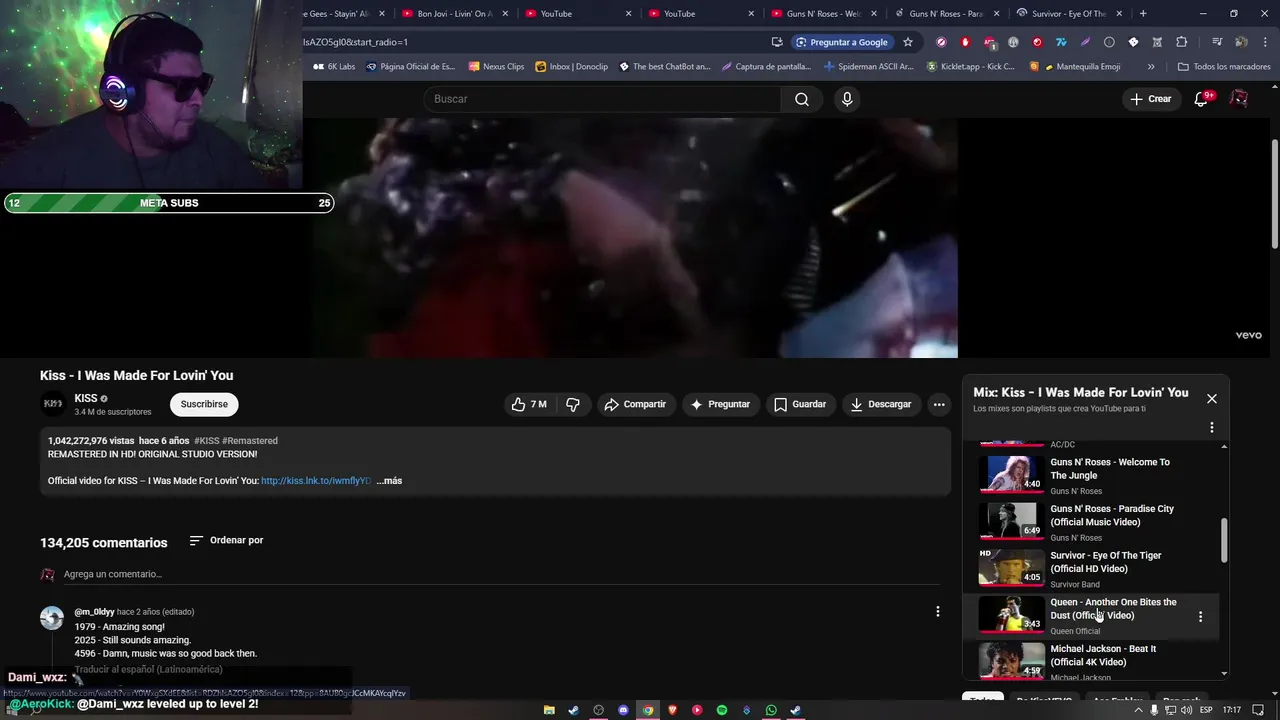Viewport: 1280px width, 720px height.
Task: Open Chrome extensions puzzle icon
Action: [1182, 42]
